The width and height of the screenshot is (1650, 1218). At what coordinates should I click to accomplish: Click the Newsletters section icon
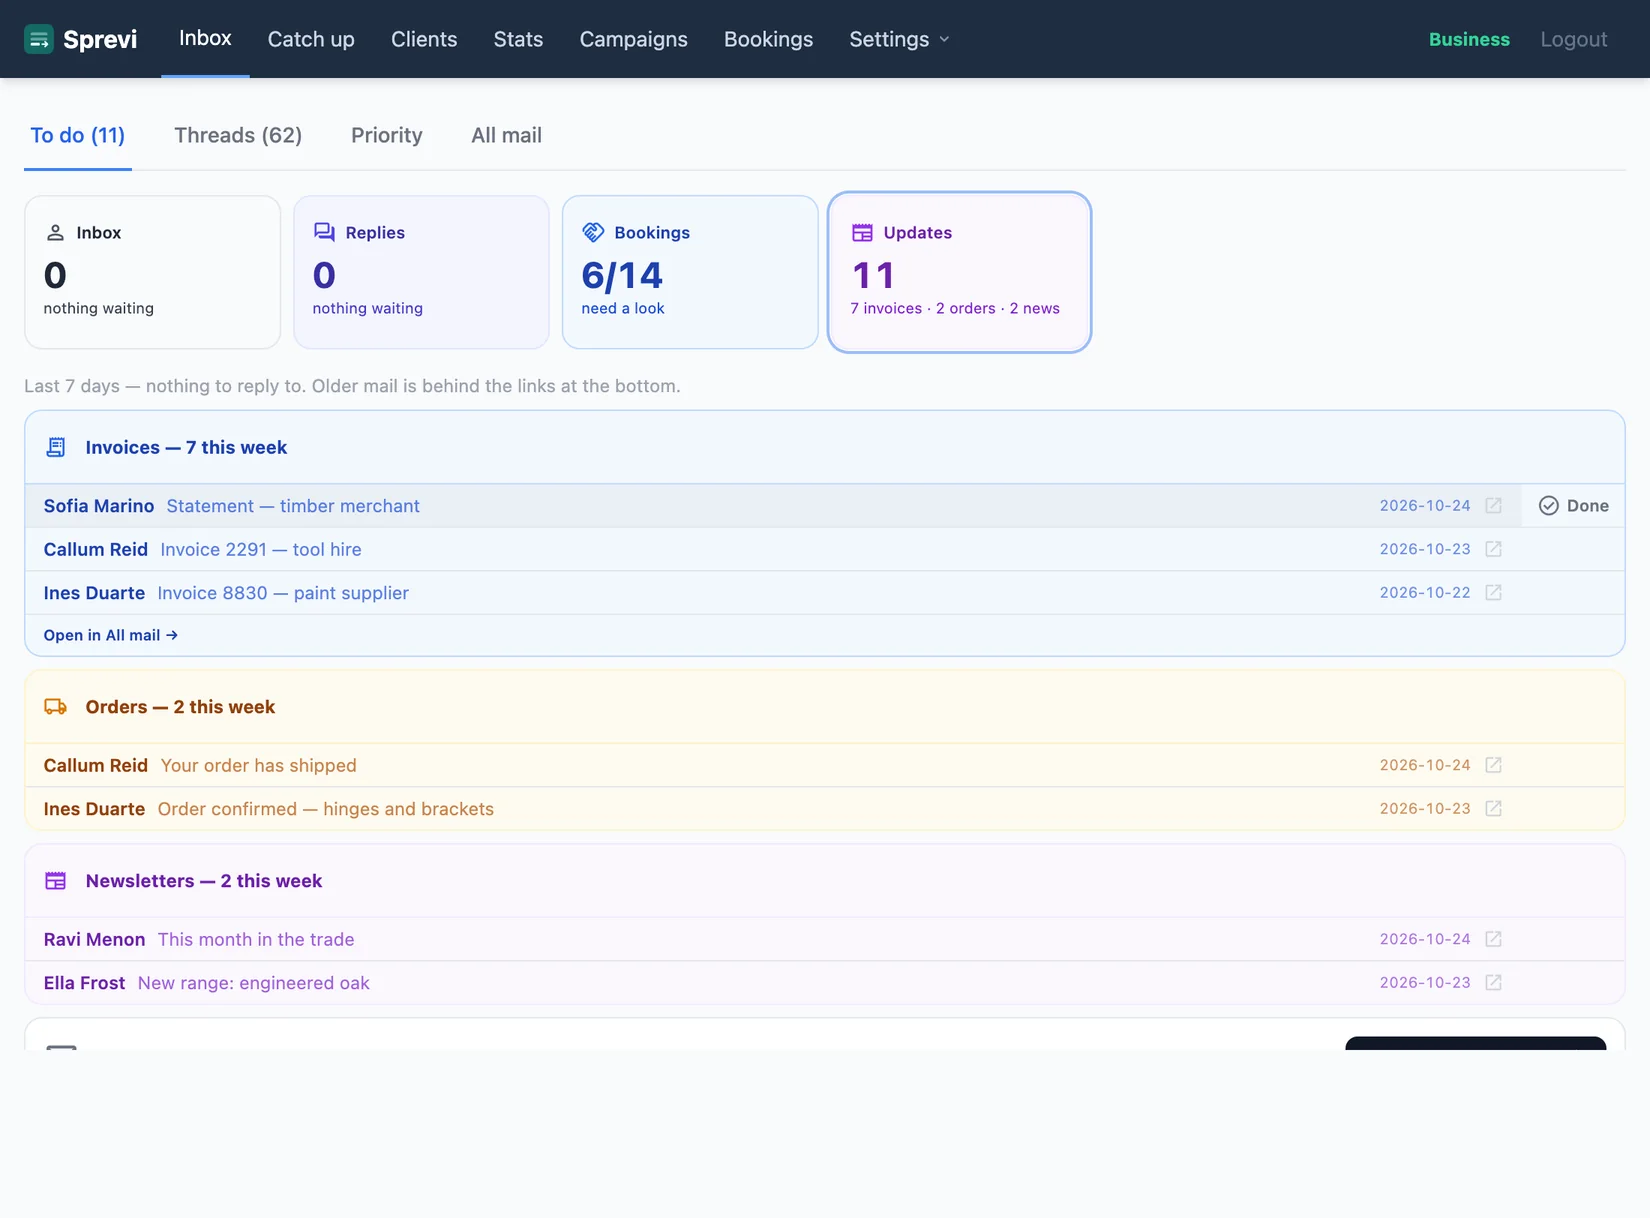click(56, 881)
